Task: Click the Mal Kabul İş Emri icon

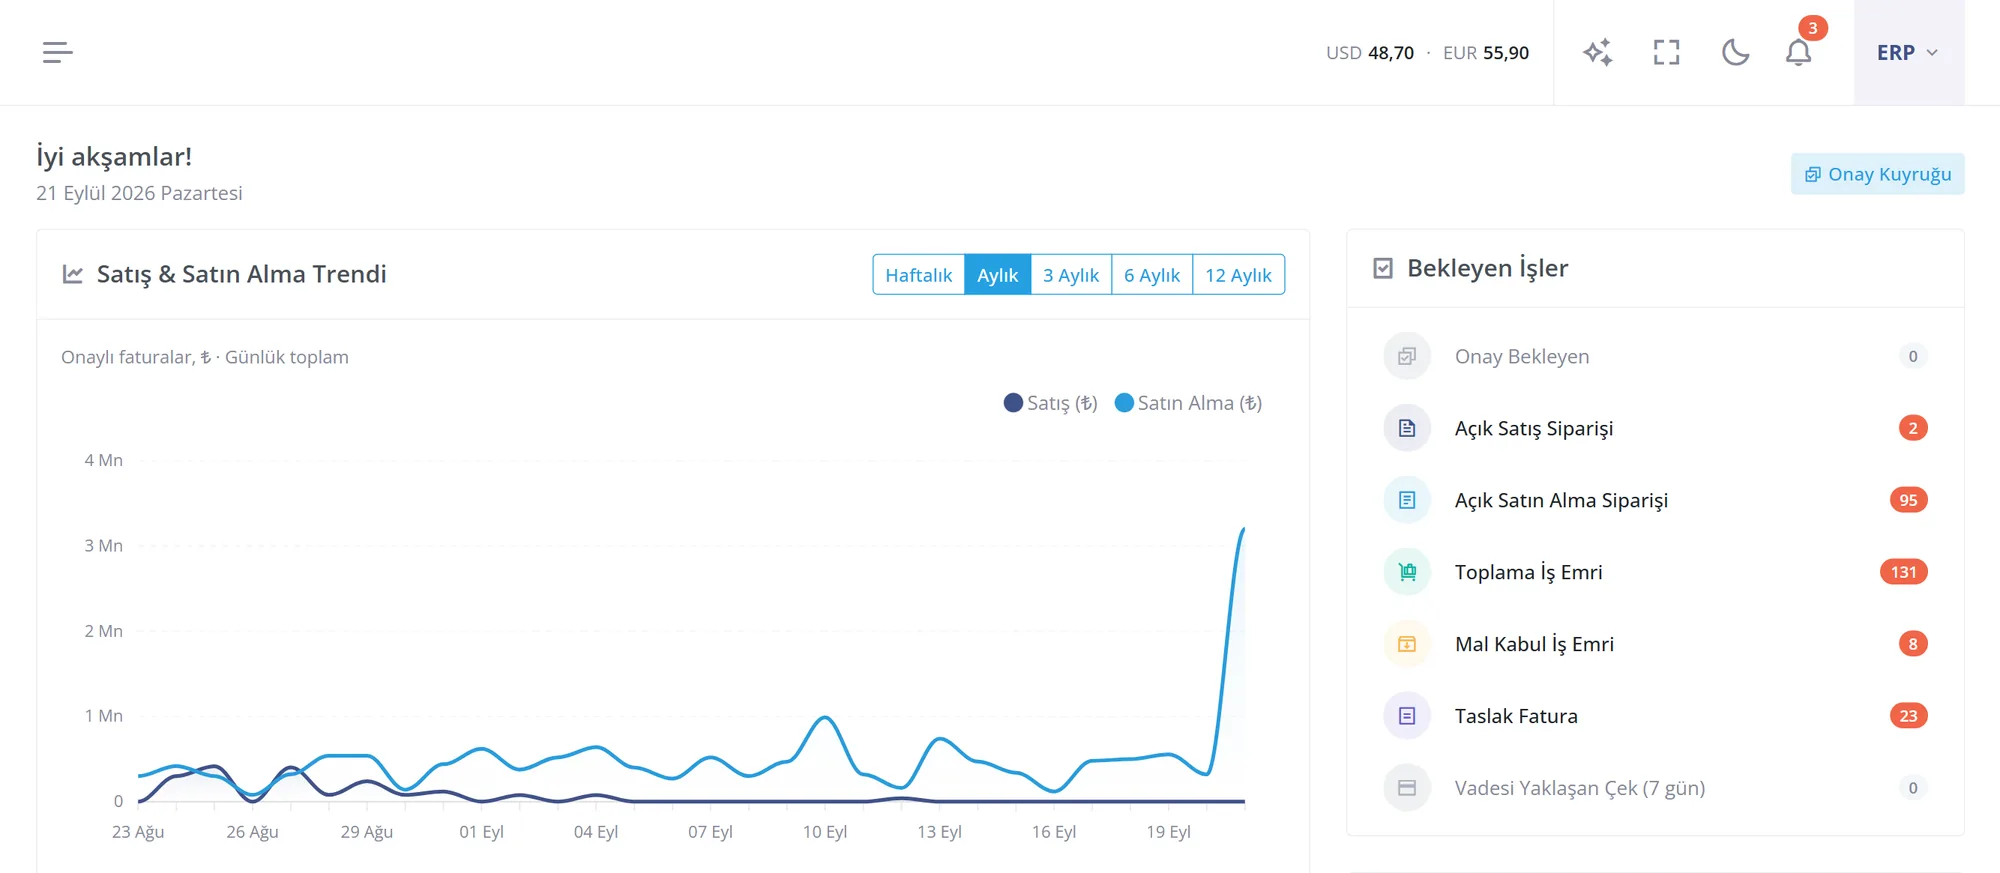Action: tap(1407, 644)
